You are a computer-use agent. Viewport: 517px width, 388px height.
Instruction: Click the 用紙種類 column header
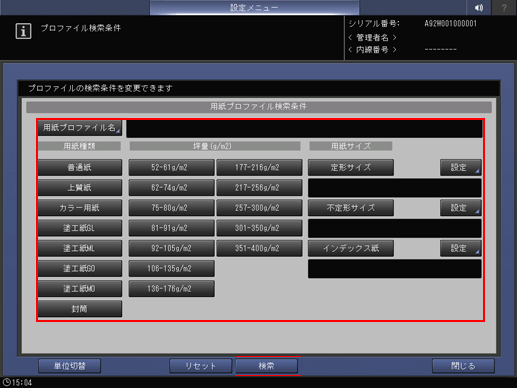(x=79, y=146)
